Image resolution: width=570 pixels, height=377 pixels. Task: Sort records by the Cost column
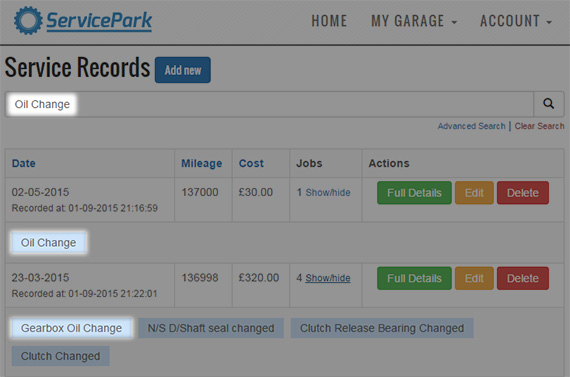click(251, 163)
